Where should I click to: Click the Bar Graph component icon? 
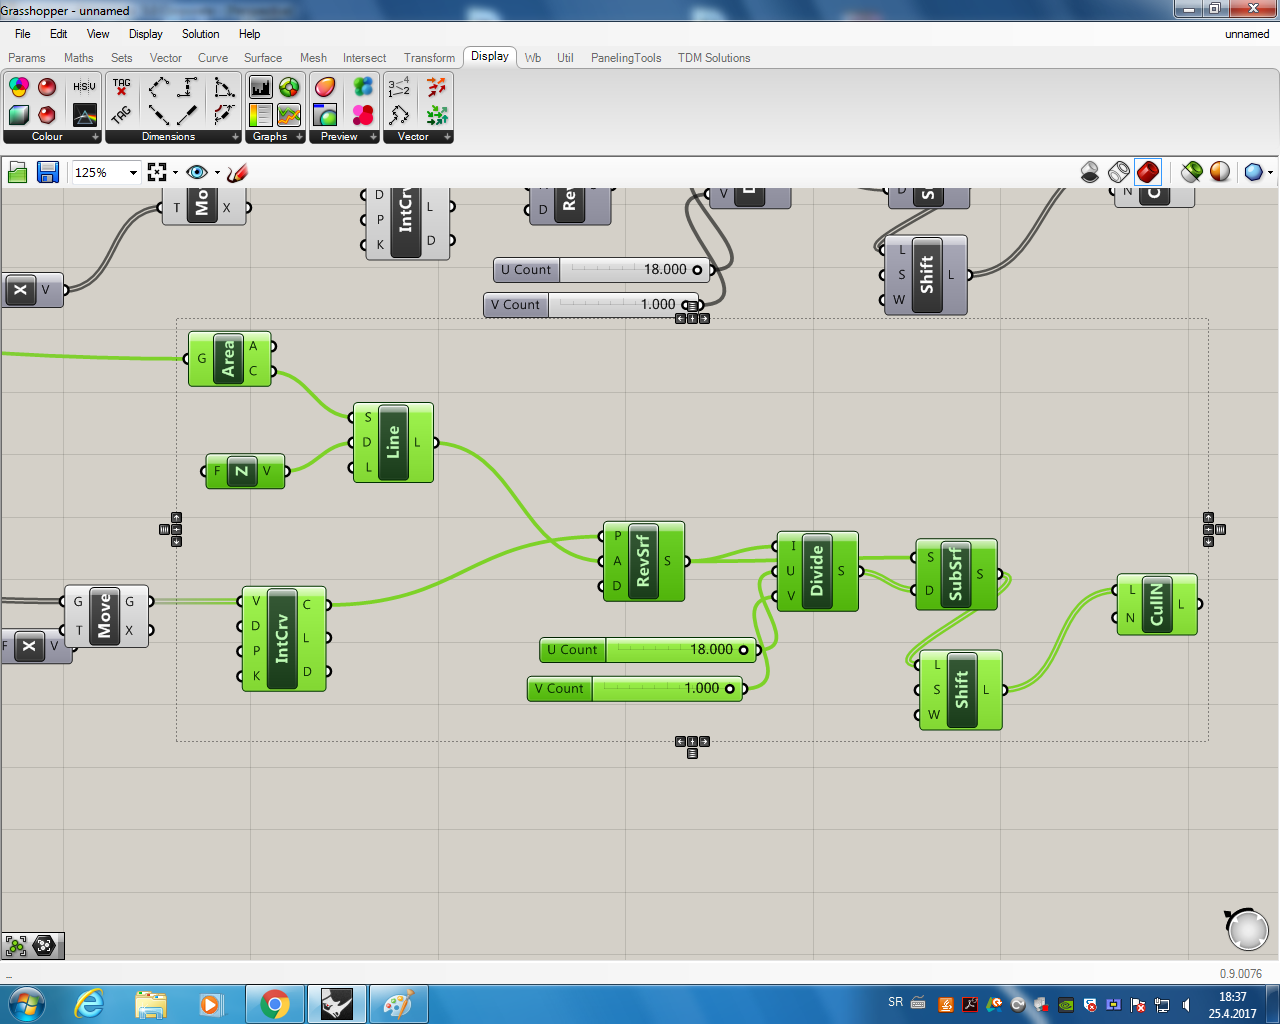[x=261, y=87]
